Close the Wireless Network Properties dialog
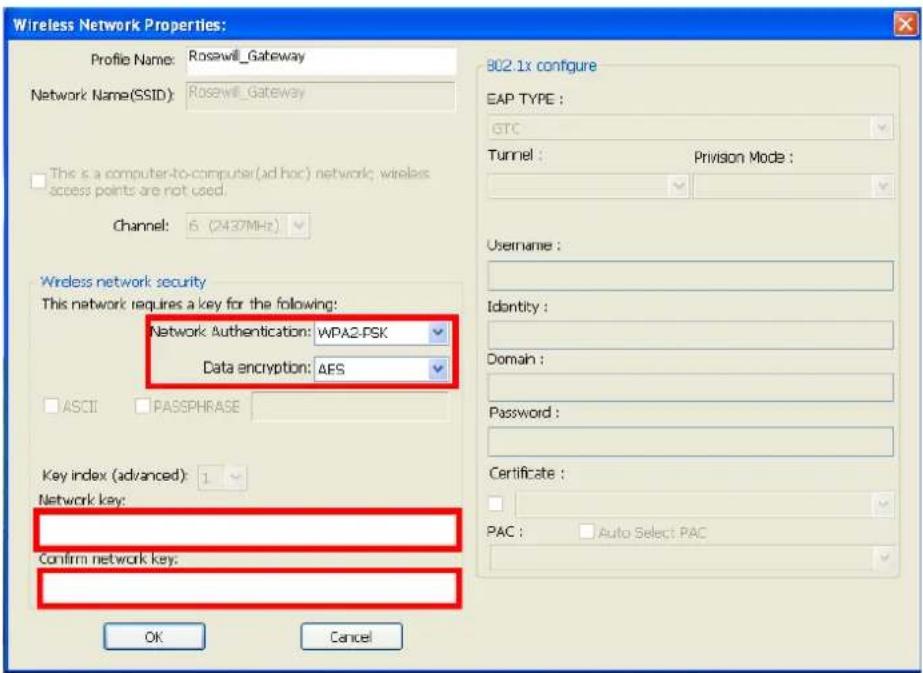923x673 pixels. pos(905,25)
